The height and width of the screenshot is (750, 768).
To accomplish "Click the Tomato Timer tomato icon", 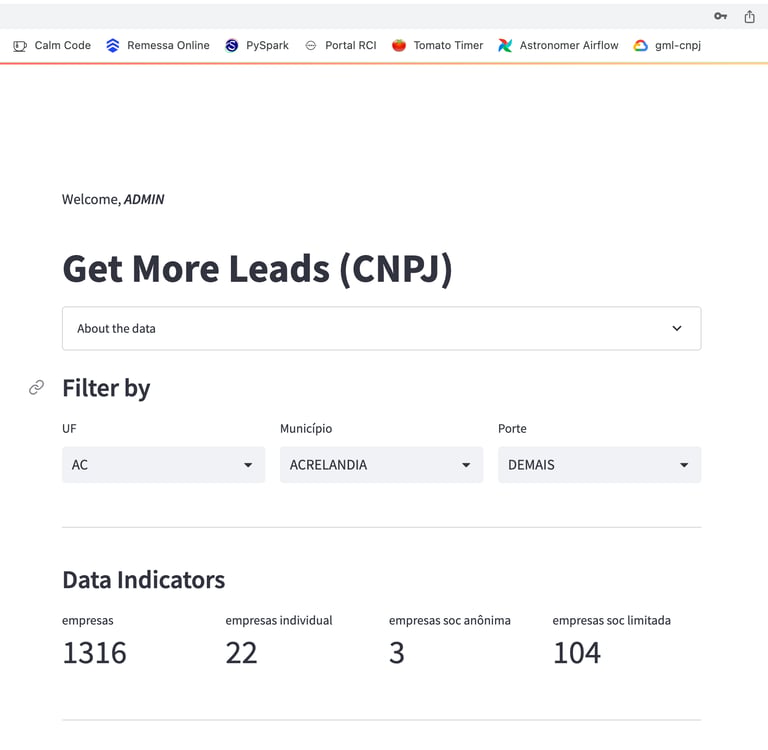I will coord(399,46).
